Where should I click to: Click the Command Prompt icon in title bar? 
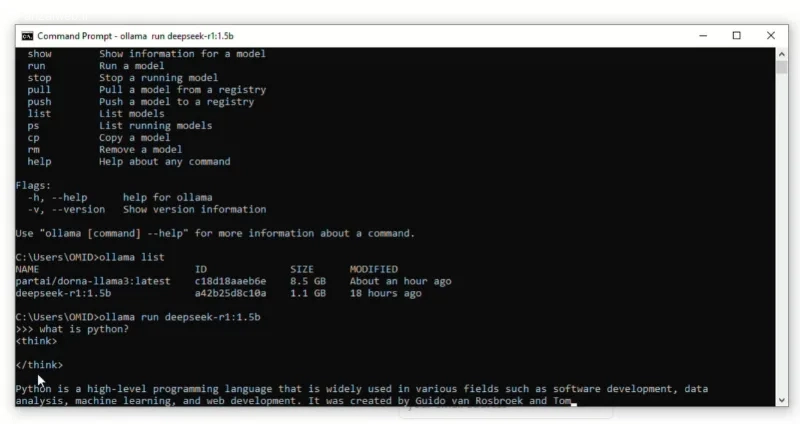point(27,36)
